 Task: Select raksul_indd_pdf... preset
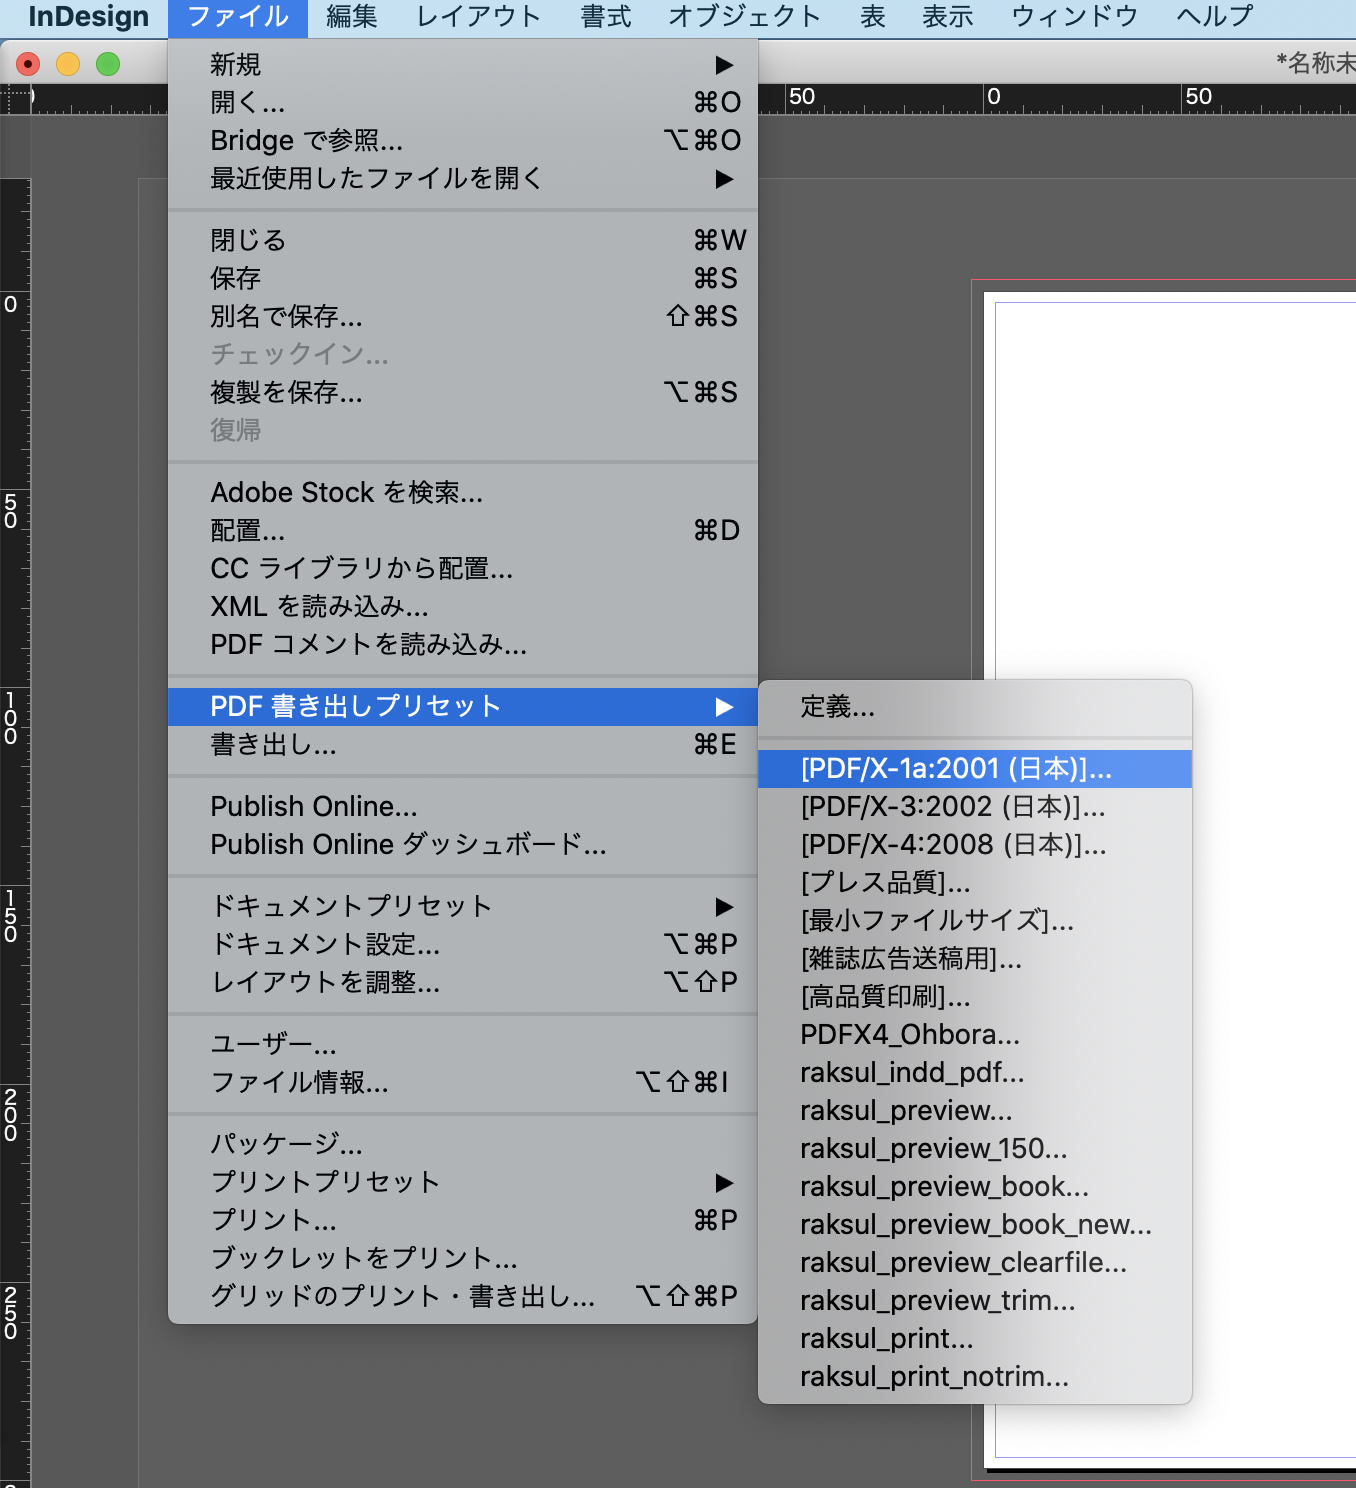pos(975,1073)
